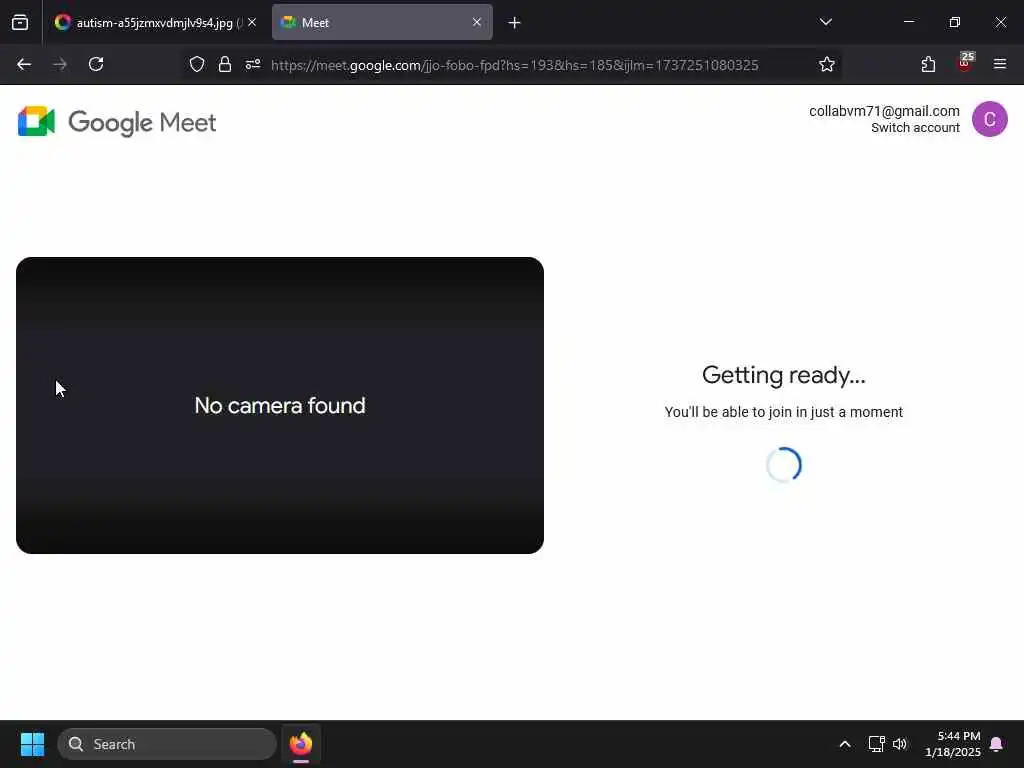The image size is (1024, 768).
Task: Click the Getting ready... heading
Action: pyautogui.click(x=784, y=375)
